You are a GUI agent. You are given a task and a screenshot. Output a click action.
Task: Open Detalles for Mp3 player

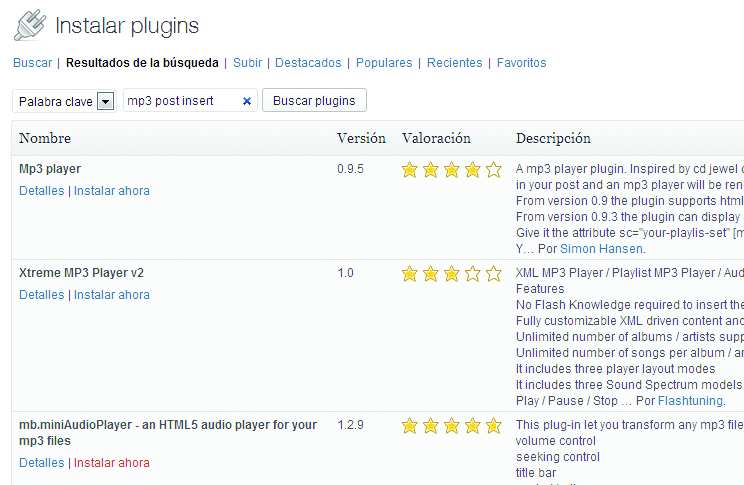42,191
